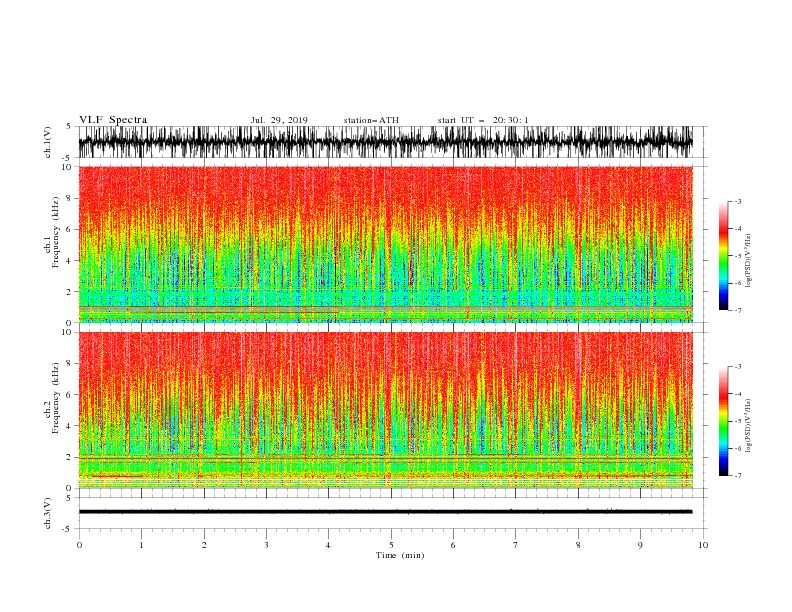Click time axis tick label 5
The width and height of the screenshot is (792, 612).
pos(391,545)
